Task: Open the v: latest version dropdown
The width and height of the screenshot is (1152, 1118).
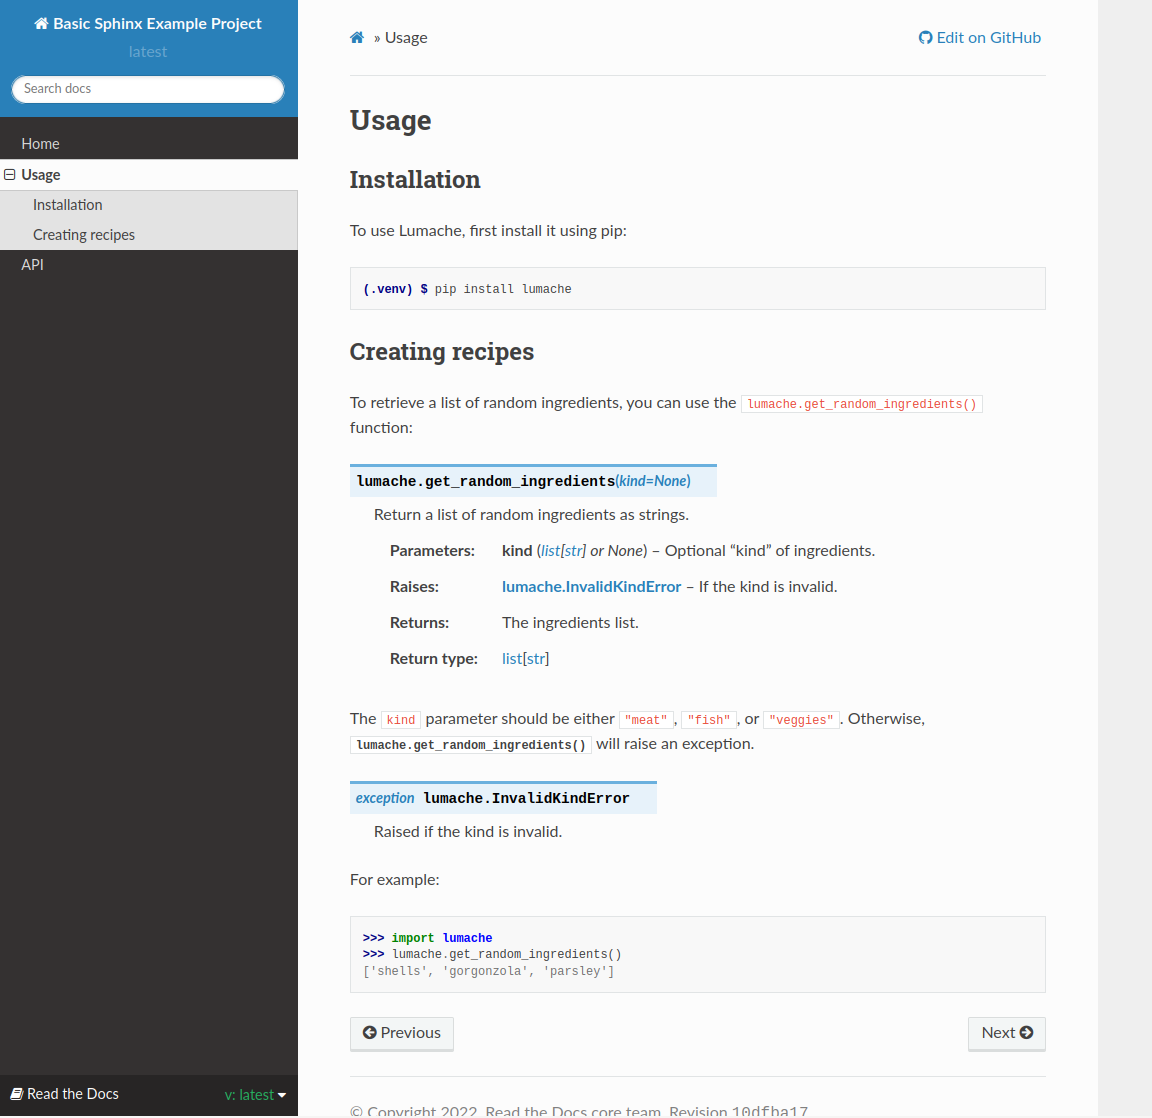Action: [255, 1094]
